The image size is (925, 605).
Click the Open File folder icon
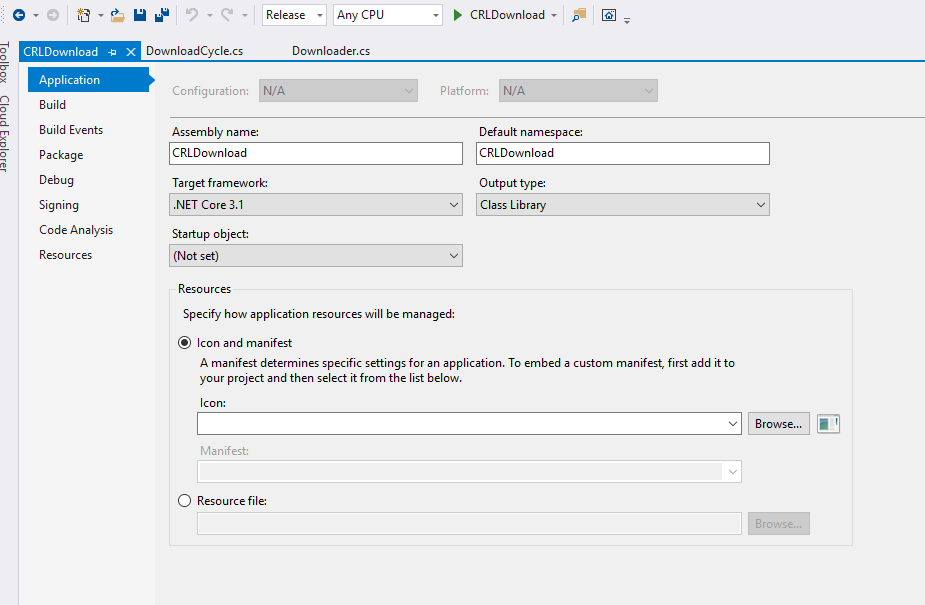pos(117,15)
